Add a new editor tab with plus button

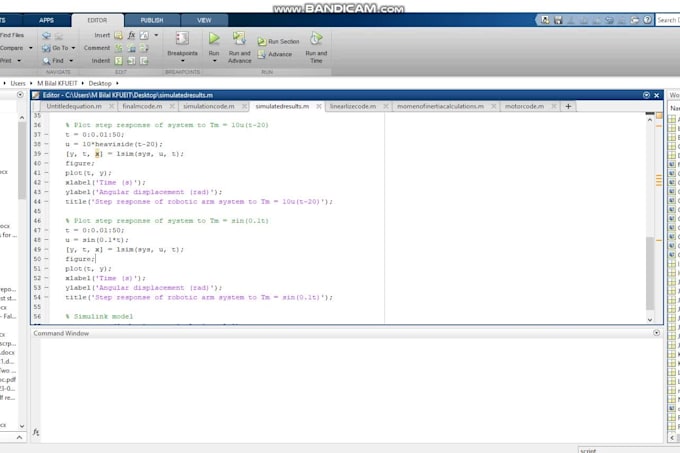(x=568, y=105)
